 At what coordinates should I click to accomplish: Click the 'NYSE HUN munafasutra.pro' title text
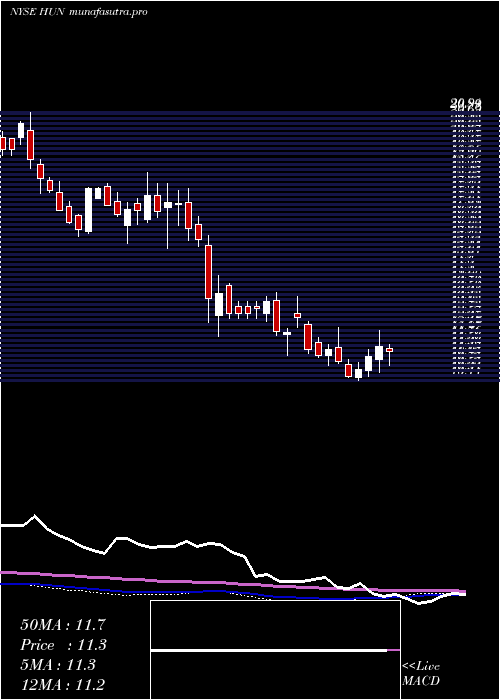click(x=79, y=12)
